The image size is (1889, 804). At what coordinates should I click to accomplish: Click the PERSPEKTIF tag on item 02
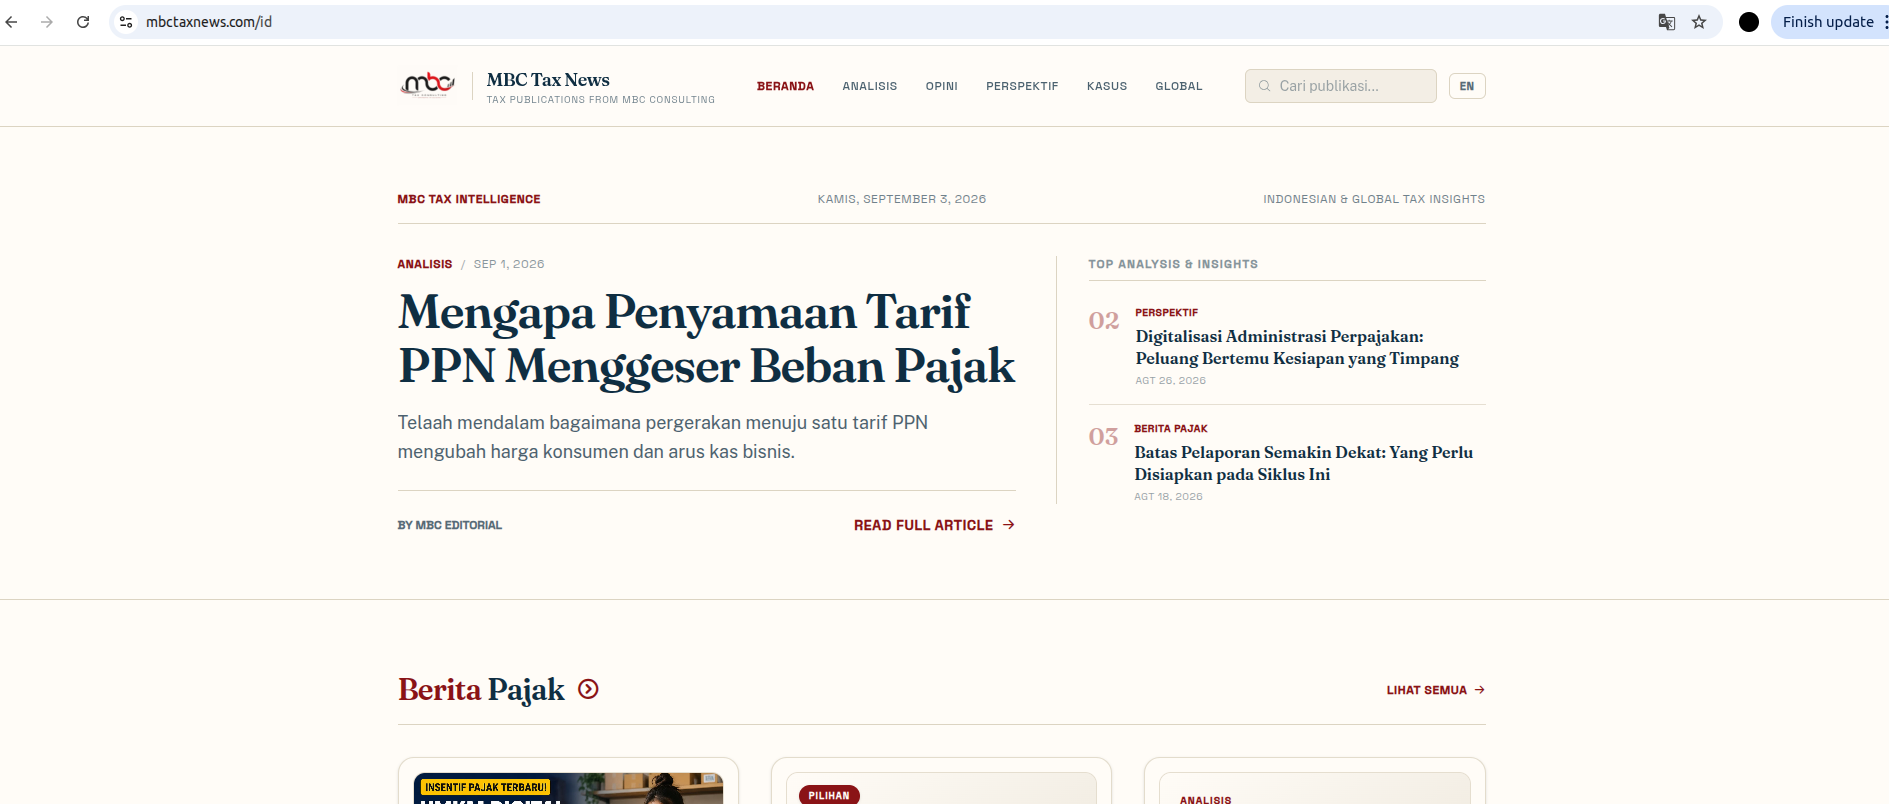[x=1166, y=313]
